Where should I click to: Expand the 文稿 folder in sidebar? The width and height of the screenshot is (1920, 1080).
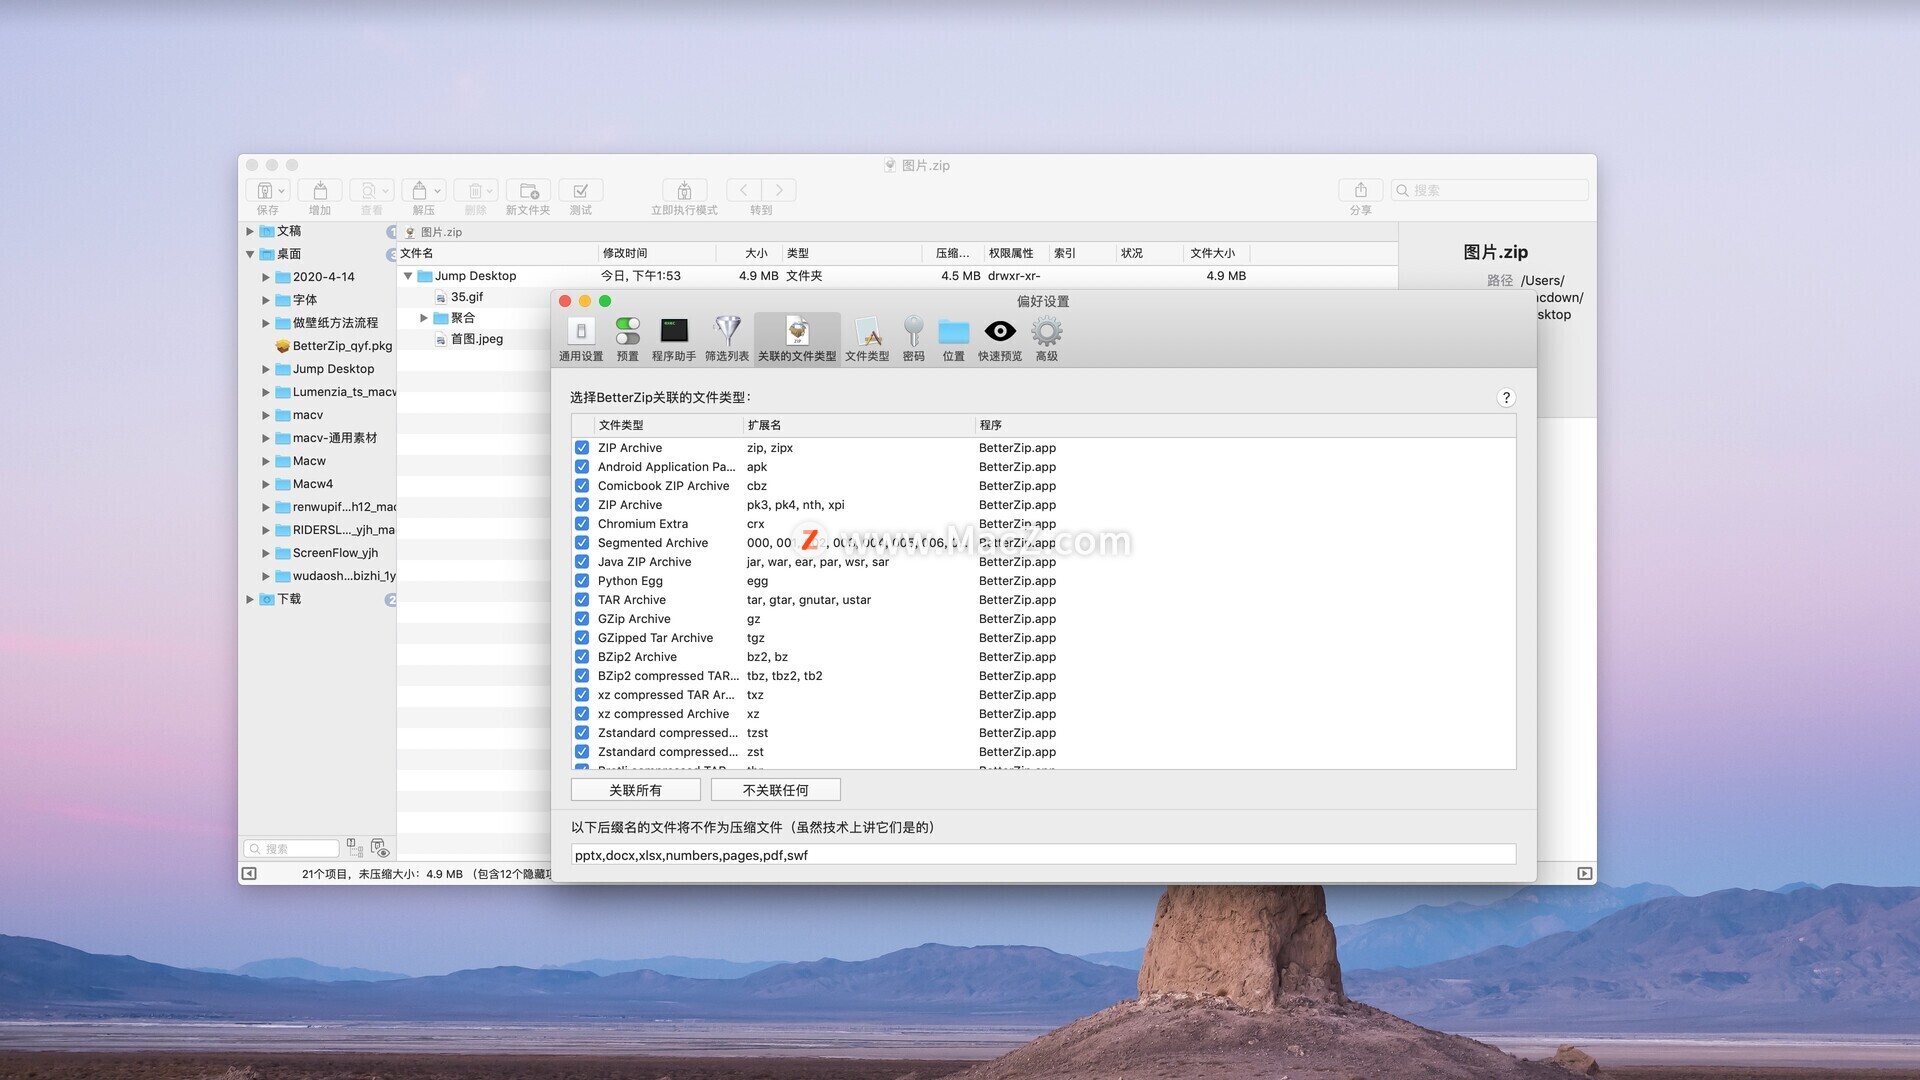click(x=250, y=231)
